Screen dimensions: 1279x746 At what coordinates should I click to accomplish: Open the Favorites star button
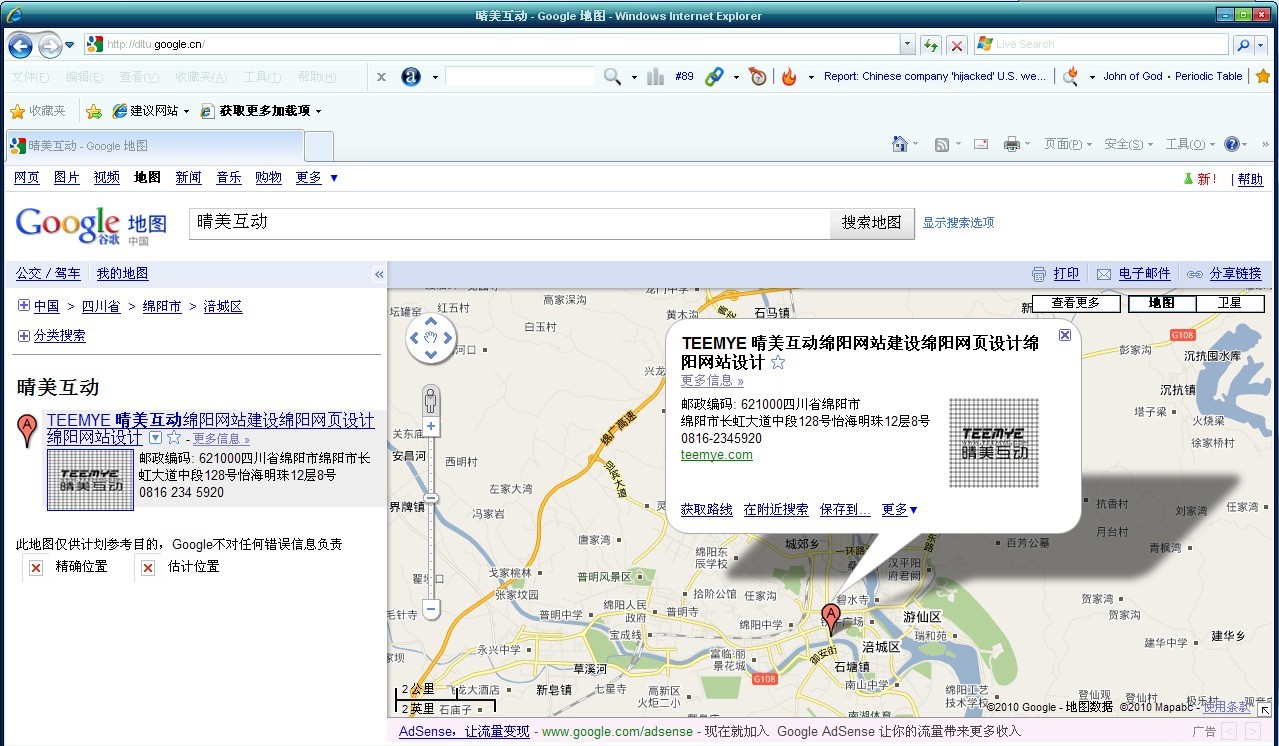pyautogui.click(x=37, y=111)
